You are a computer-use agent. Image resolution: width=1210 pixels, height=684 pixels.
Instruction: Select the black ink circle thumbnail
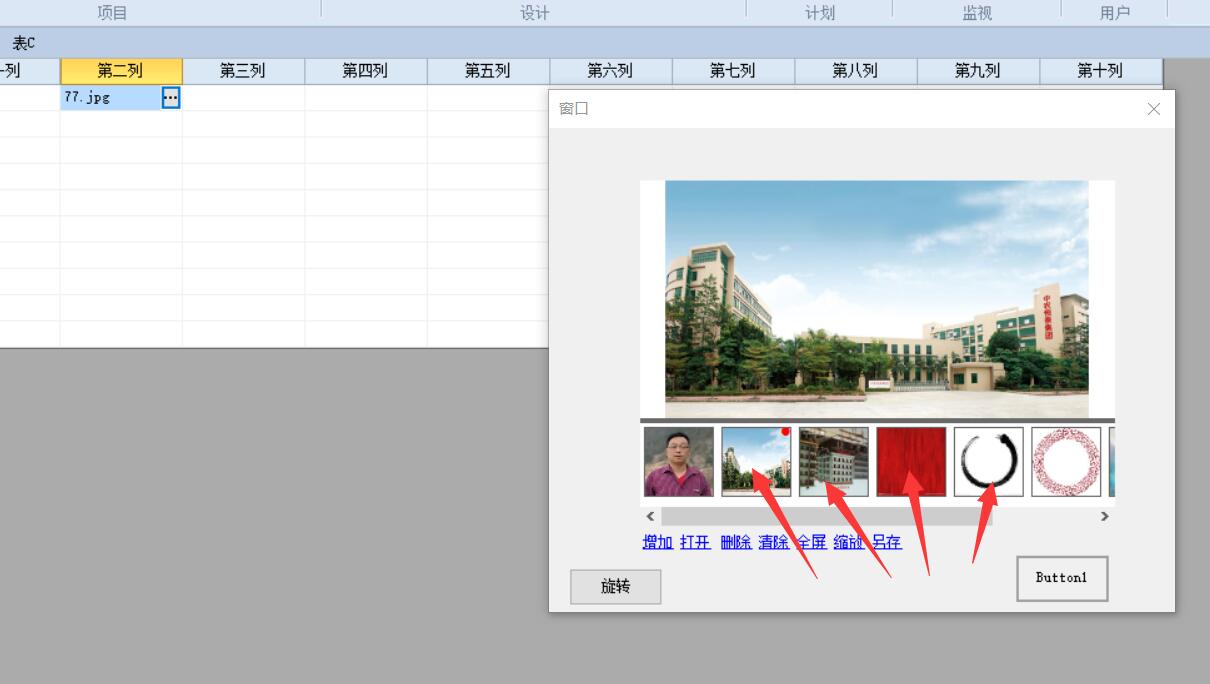pyautogui.click(x=988, y=462)
